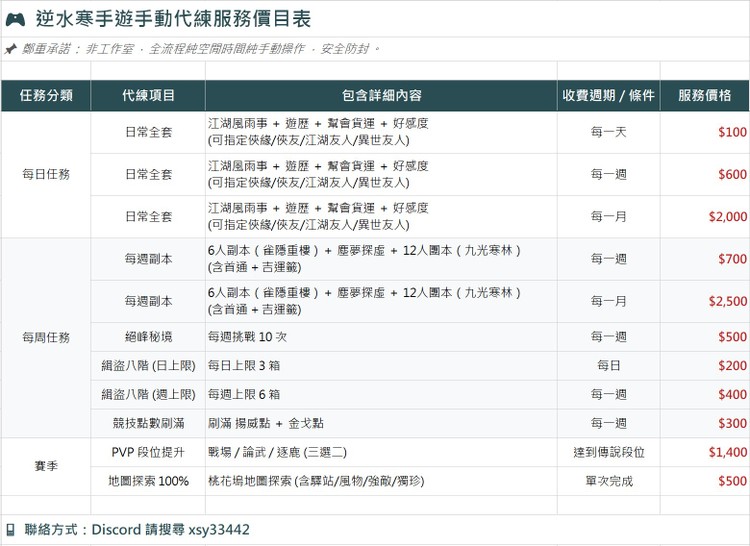Viewport: 750px width, 546px height.
Task: Click the title 逆水寒手遊手動代練服務價目表
Action: click(173, 19)
